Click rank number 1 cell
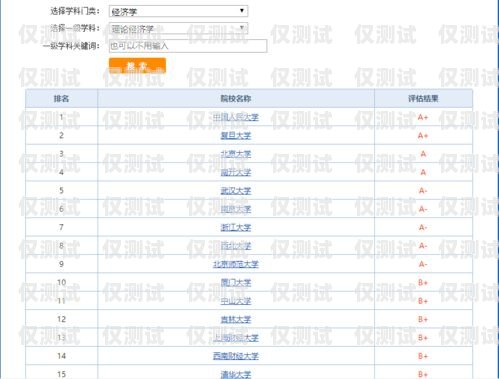499x379 pixels. 61,117
